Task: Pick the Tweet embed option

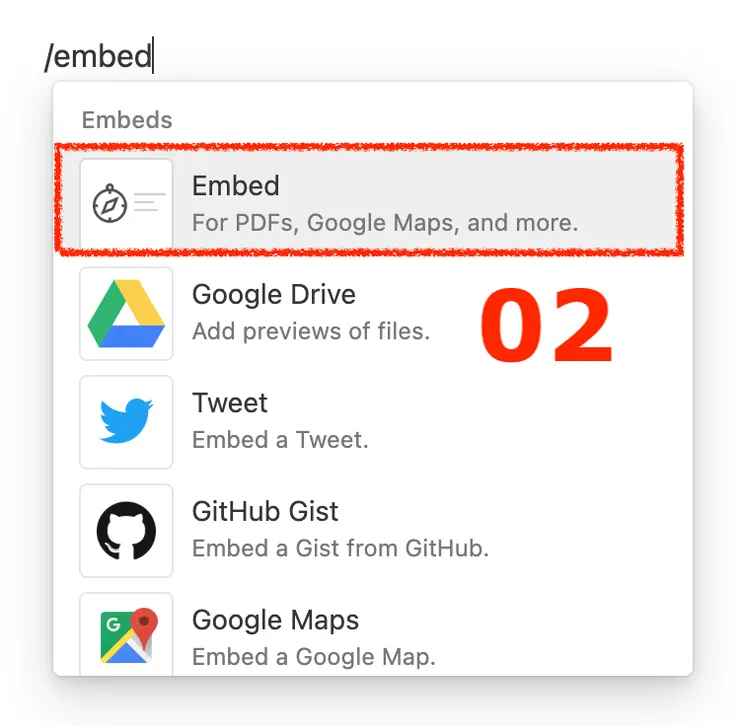Action: pyautogui.click(x=230, y=403)
